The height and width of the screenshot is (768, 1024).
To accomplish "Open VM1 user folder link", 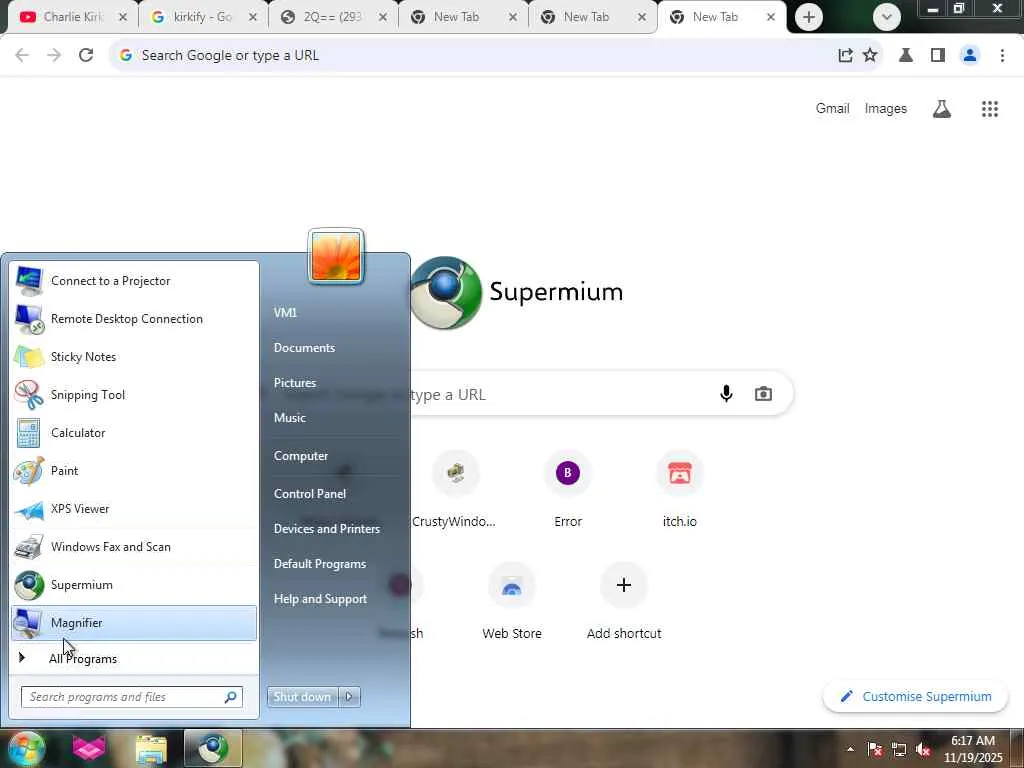I will click(x=285, y=313).
